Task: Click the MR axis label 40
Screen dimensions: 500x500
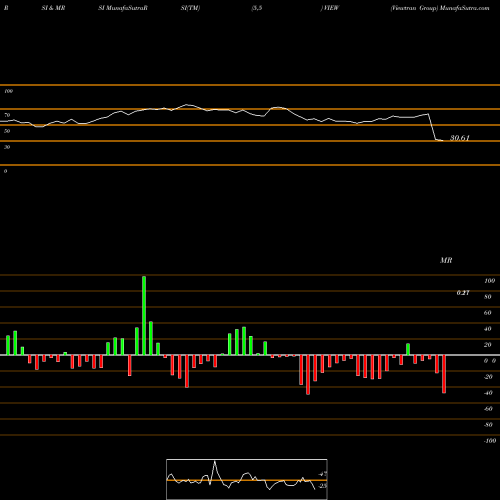Action: click(x=488, y=329)
